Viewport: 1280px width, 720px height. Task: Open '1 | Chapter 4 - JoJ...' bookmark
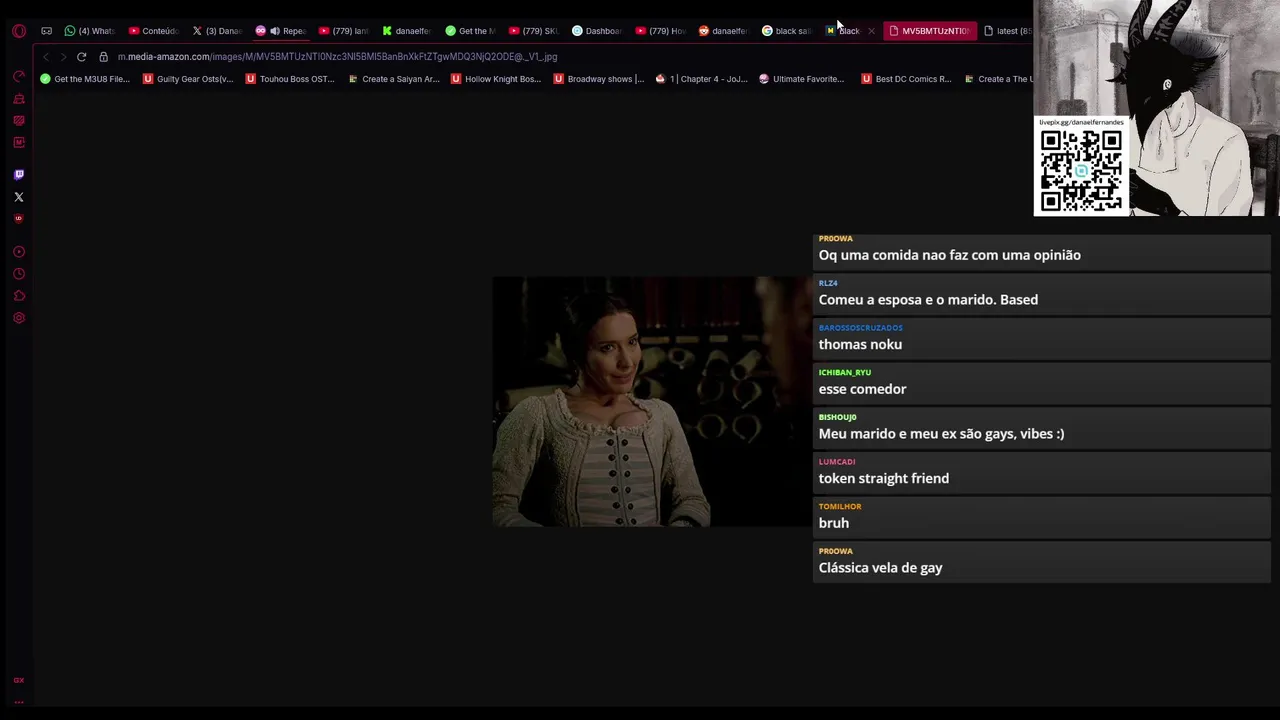click(701, 79)
